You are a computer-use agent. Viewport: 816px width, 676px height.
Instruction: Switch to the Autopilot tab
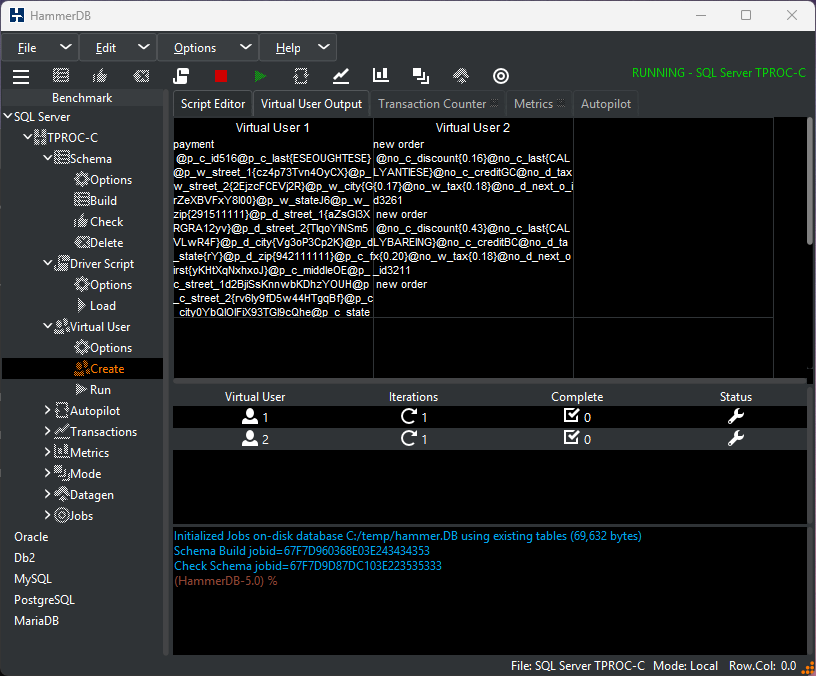606,104
